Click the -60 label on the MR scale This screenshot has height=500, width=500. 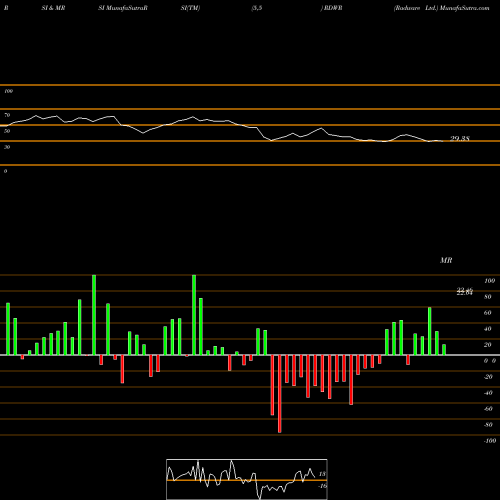(x=488, y=409)
